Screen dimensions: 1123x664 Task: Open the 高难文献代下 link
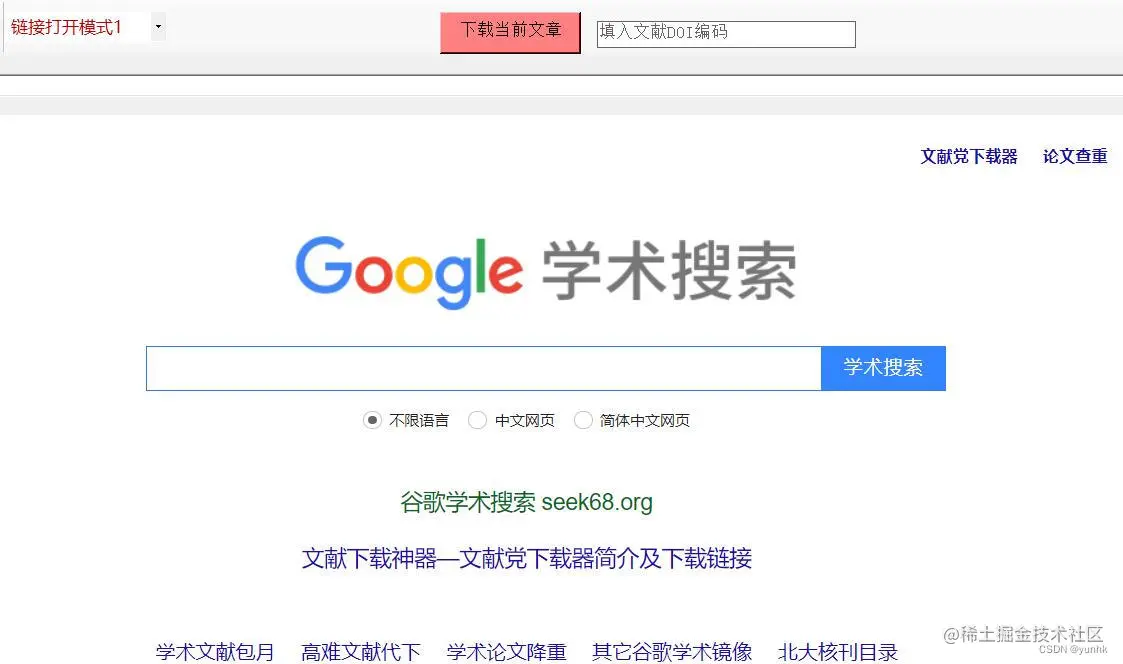360,652
